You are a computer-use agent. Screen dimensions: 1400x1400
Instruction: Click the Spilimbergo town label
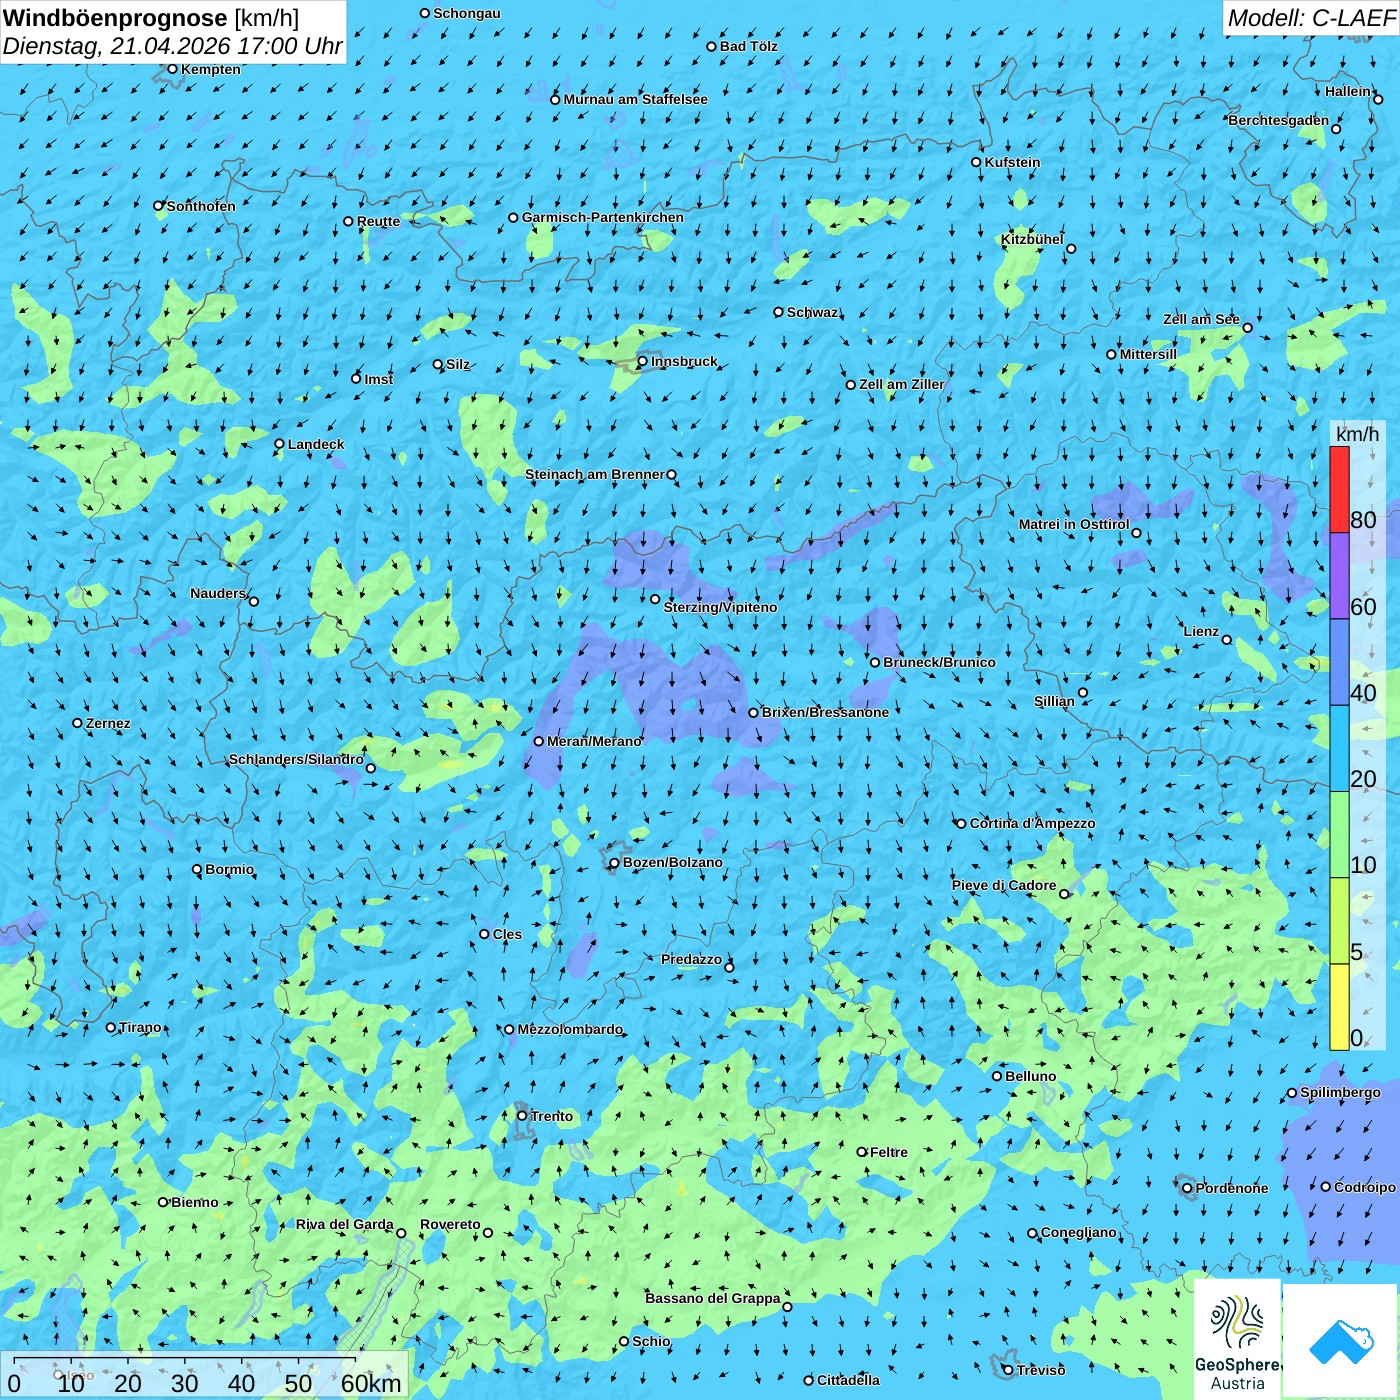coord(1340,1092)
